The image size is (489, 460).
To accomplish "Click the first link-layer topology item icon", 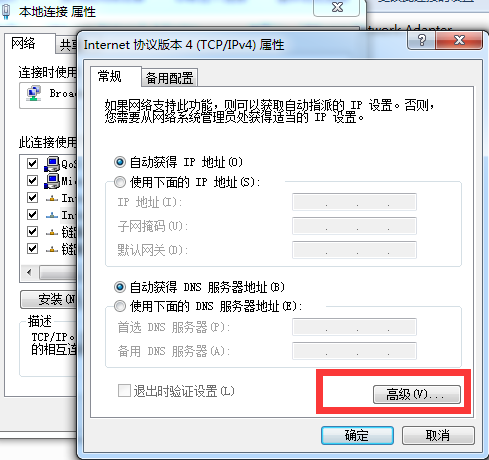I will coord(52,232).
